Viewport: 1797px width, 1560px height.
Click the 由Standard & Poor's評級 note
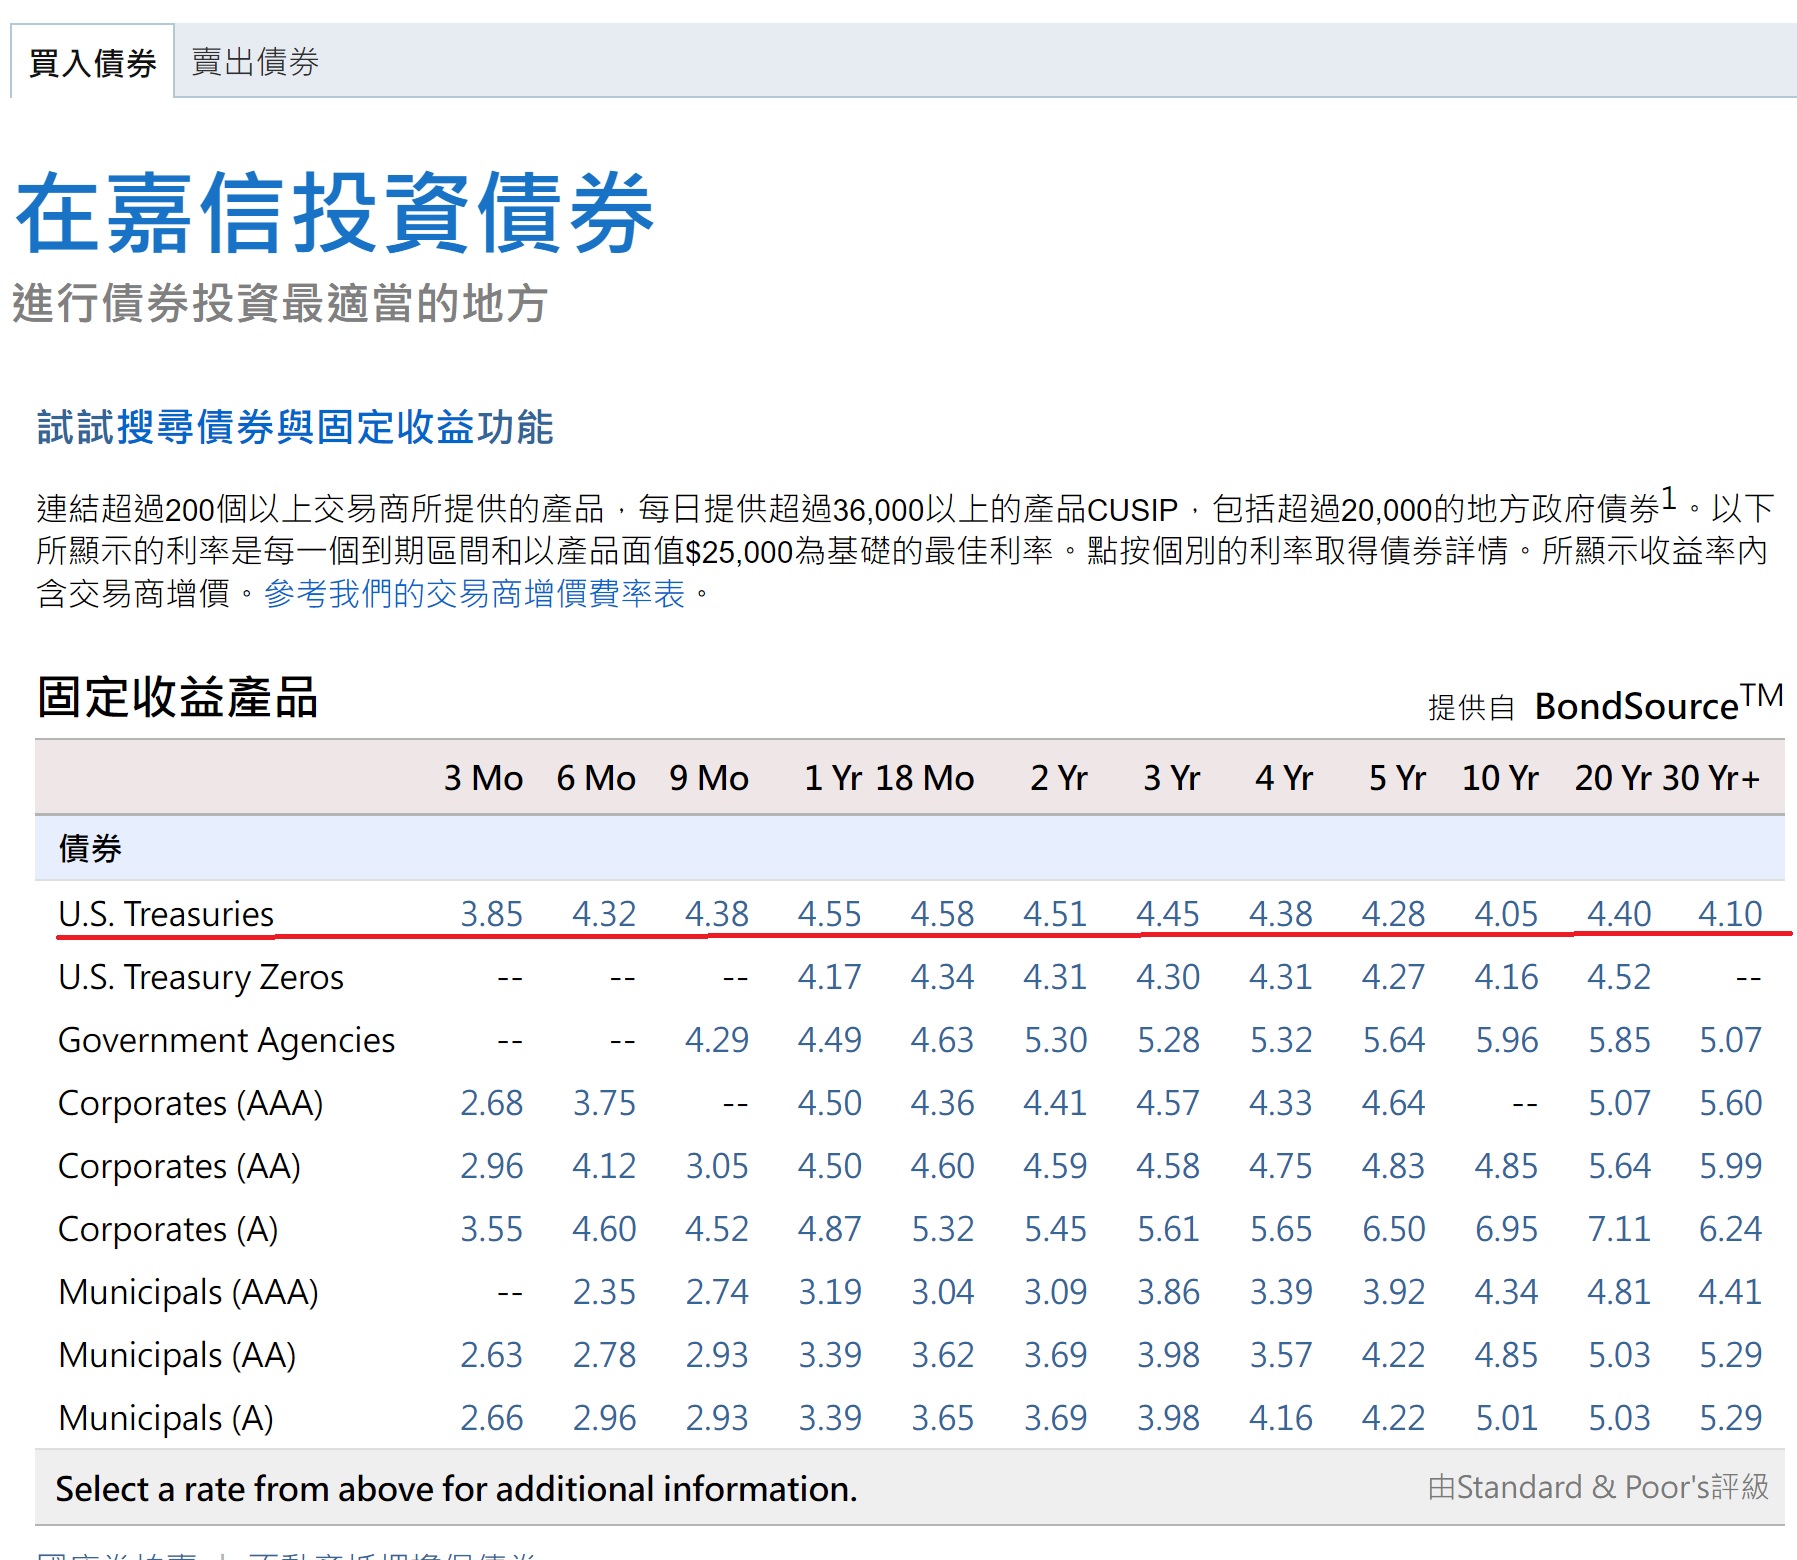[1598, 1487]
